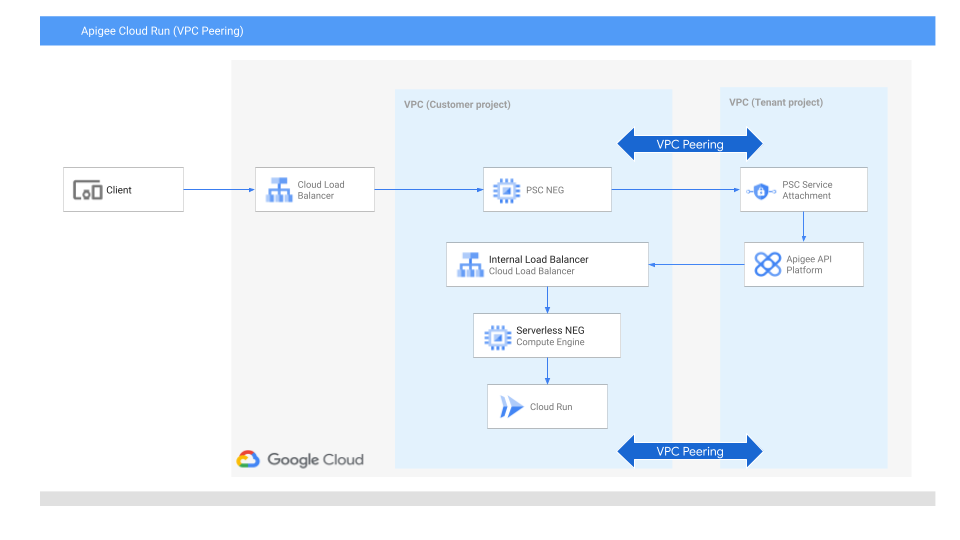Click the external Cloud Load Balancer icon
The image size is (960, 540).
tap(279, 190)
